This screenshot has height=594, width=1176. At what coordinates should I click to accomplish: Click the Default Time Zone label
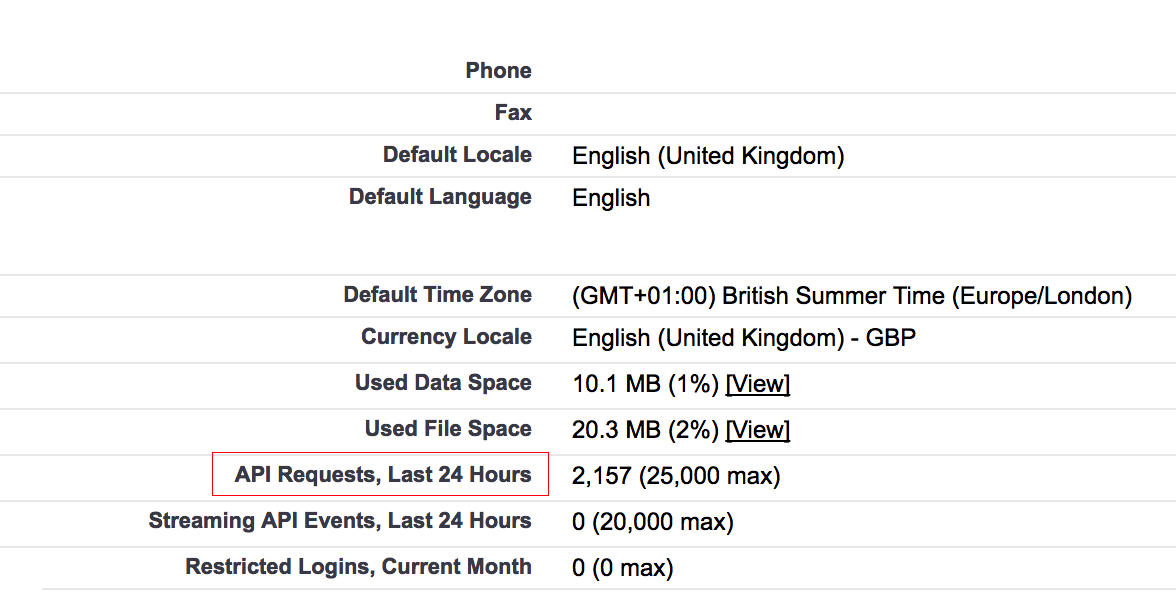437,295
